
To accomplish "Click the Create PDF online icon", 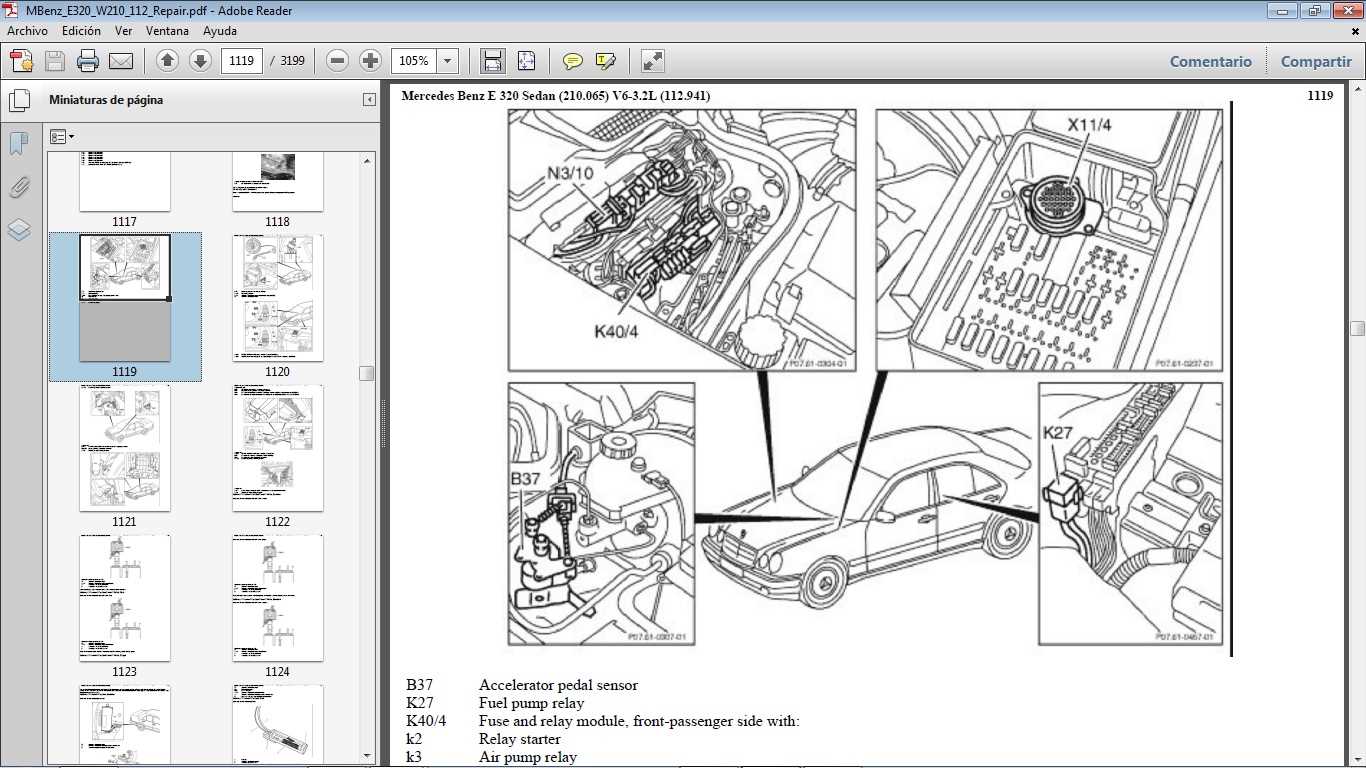I will pos(22,61).
